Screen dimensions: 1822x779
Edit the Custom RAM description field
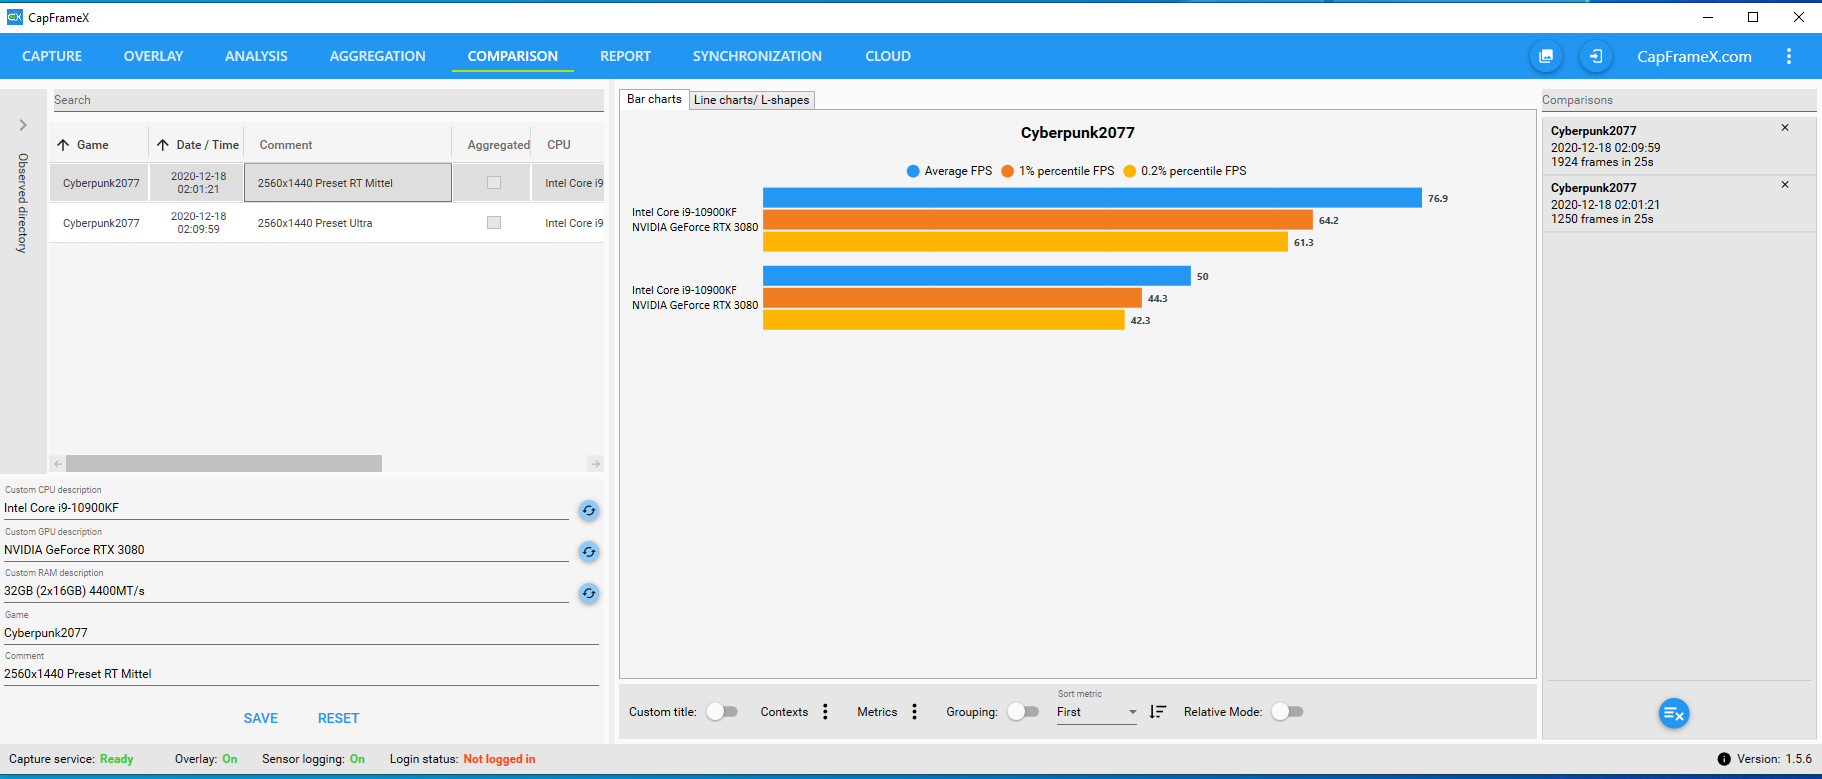pyautogui.click(x=286, y=591)
